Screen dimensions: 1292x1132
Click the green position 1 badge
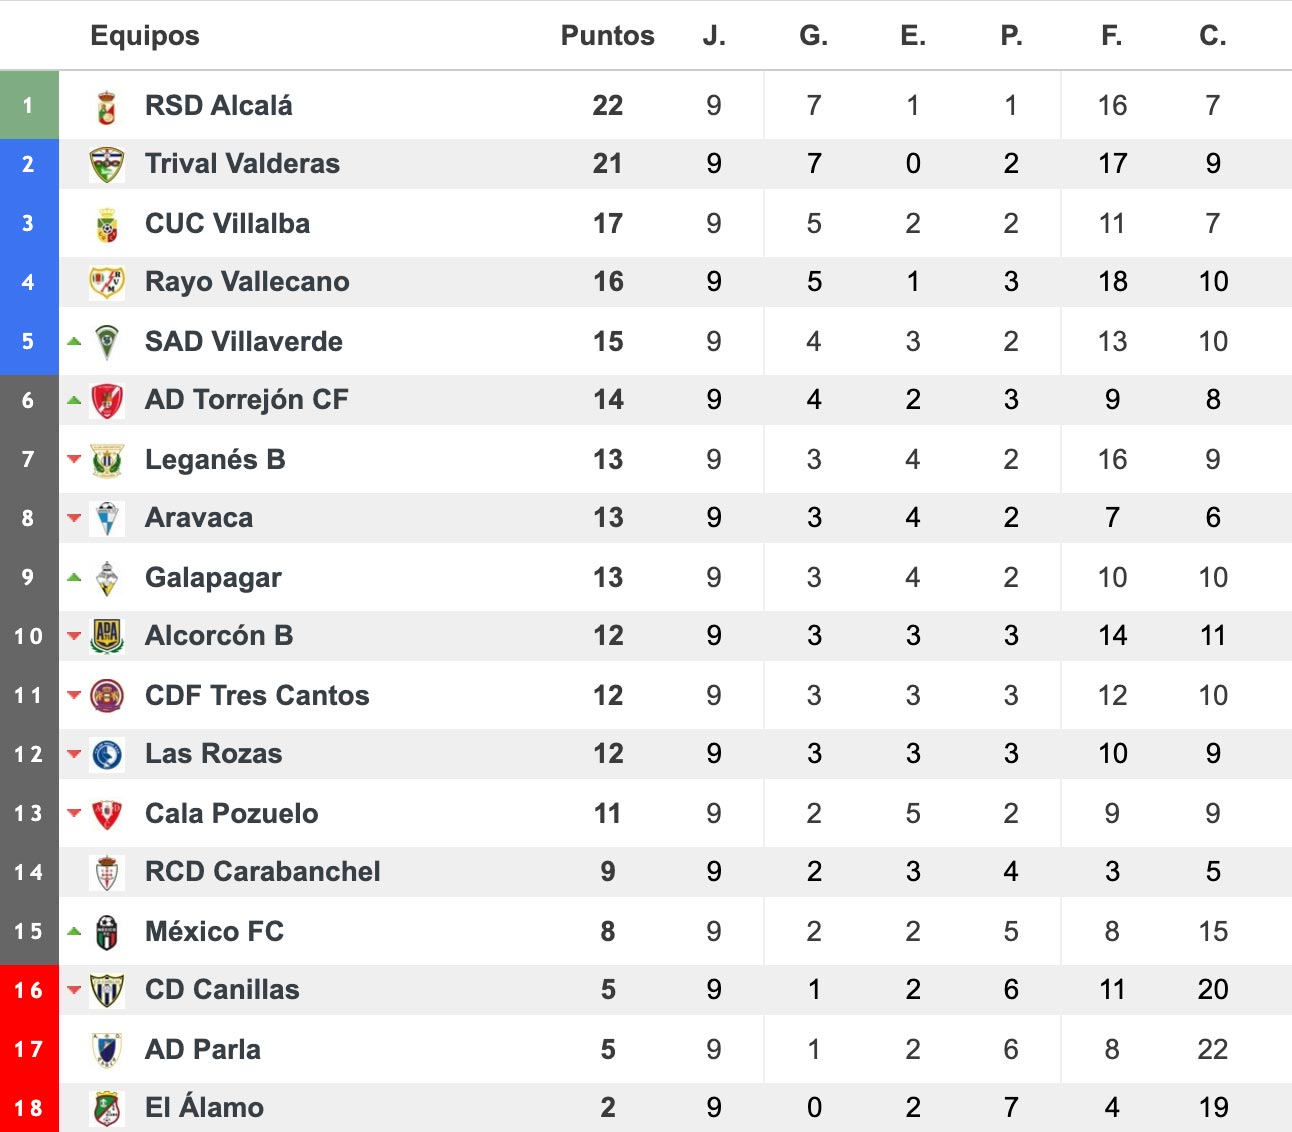click(x=29, y=105)
